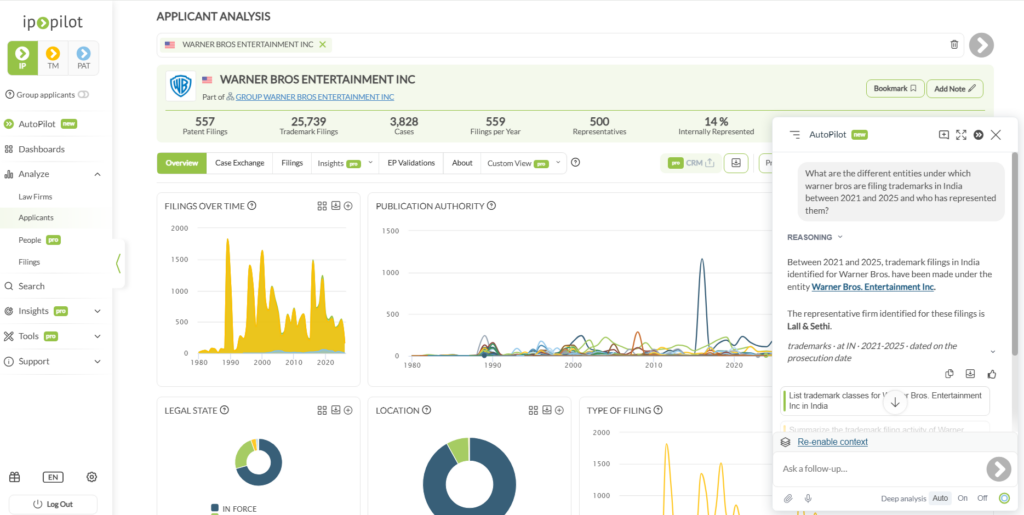Expand the AutoPilot panel to fullscreen
Screen dimensions: 1024x515
[961, 134]
